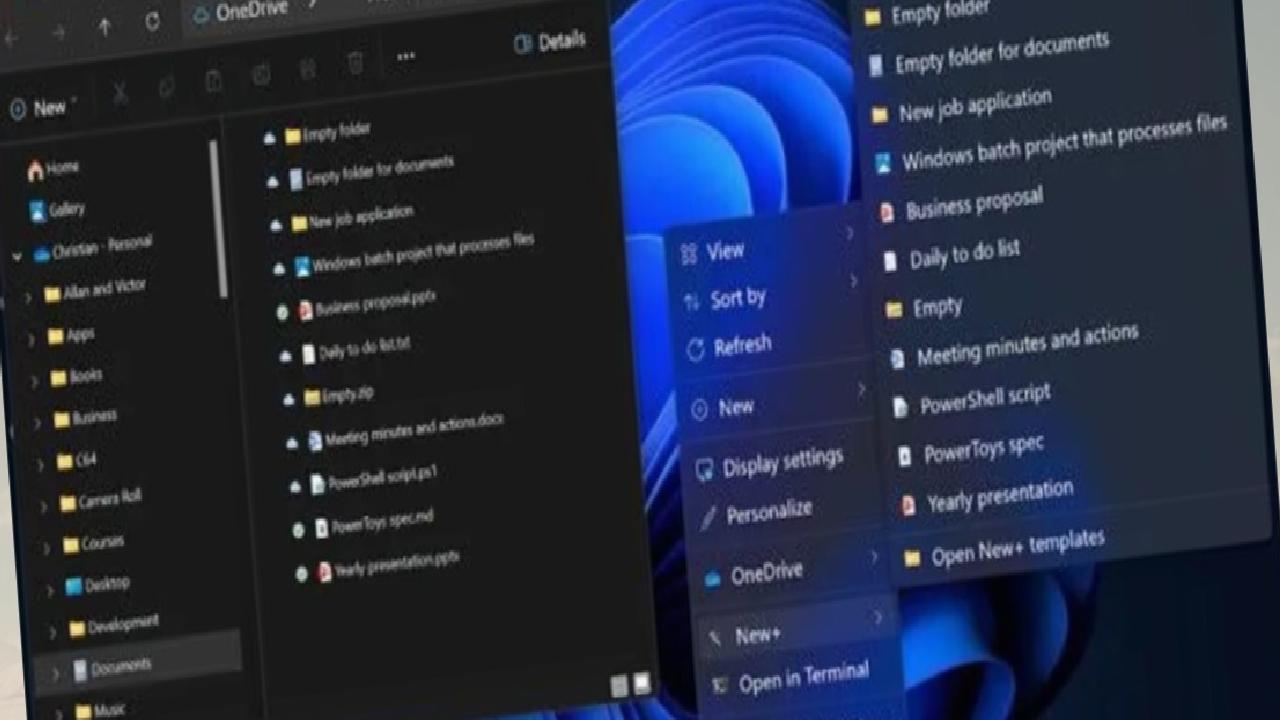
Task: Select Gallery in the navigation pane
Action: tap(57, 210)
